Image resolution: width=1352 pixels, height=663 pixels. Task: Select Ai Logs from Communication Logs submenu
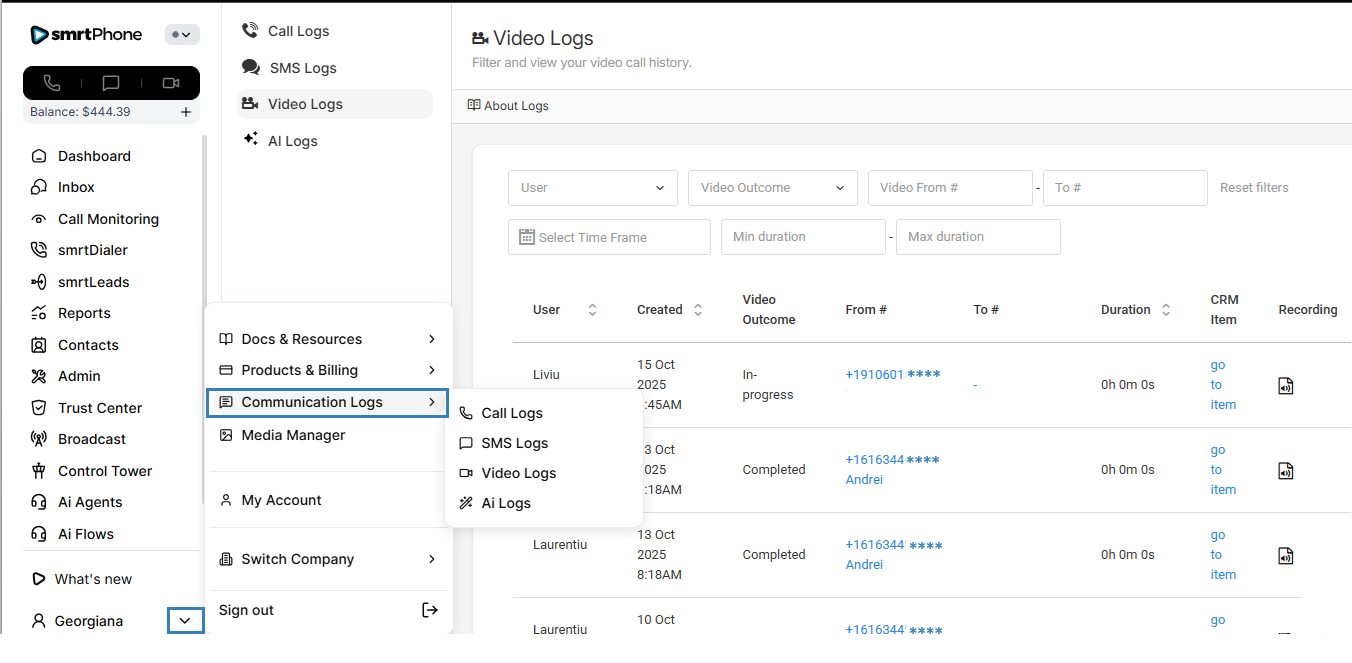pos(506,503)
